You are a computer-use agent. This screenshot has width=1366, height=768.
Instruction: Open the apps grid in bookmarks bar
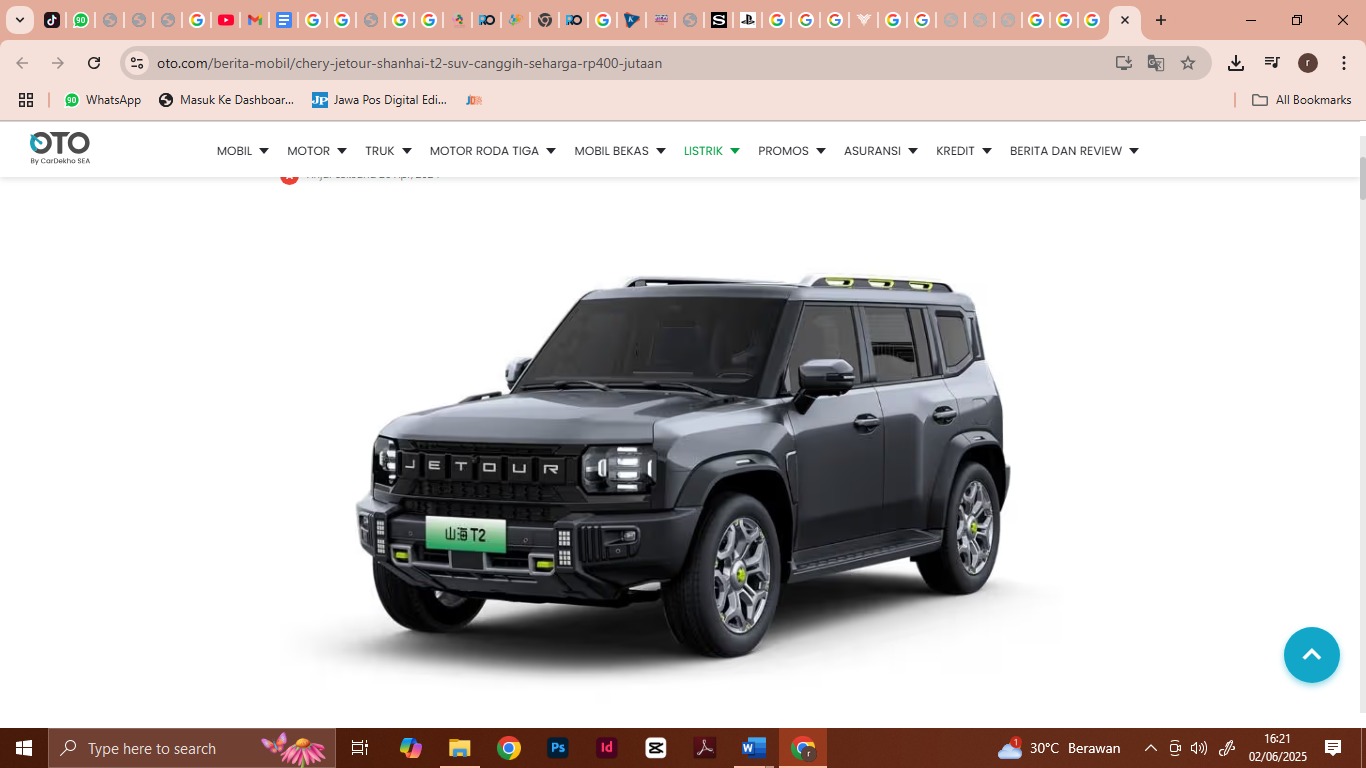[x=26, y=100]
